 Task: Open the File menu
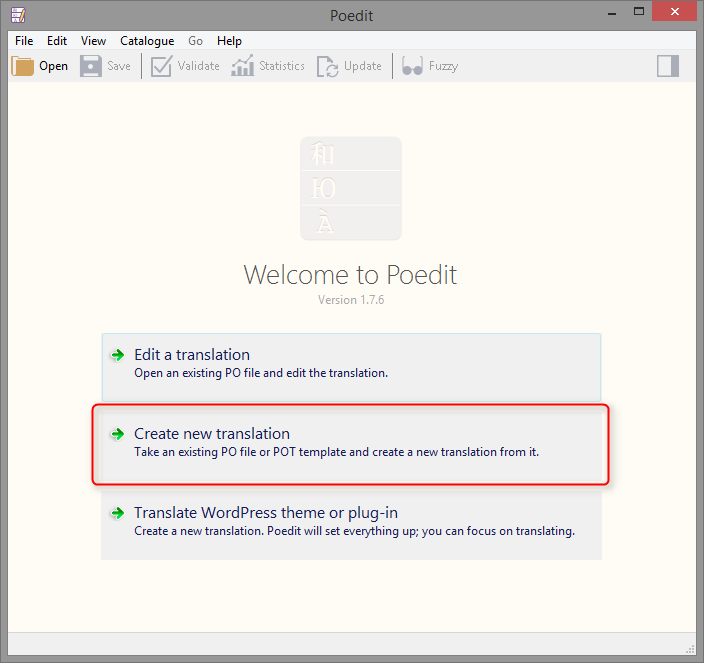(24, 41)
